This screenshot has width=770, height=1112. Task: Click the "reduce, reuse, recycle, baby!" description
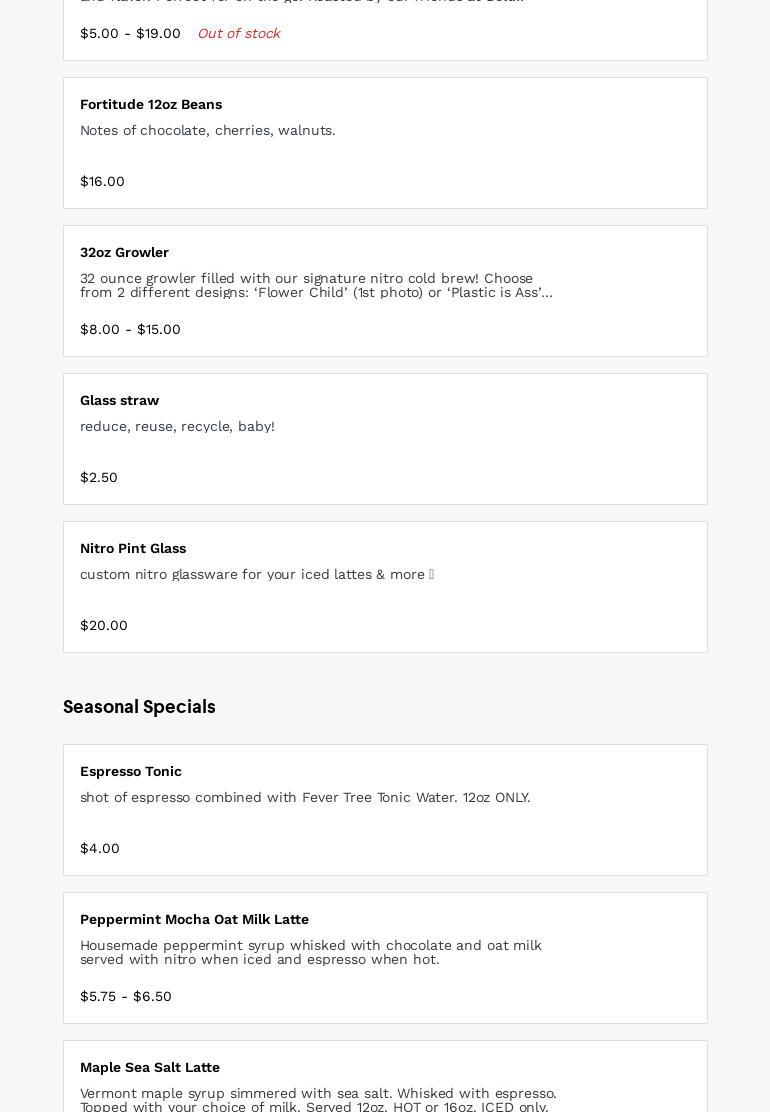(177, 426)
